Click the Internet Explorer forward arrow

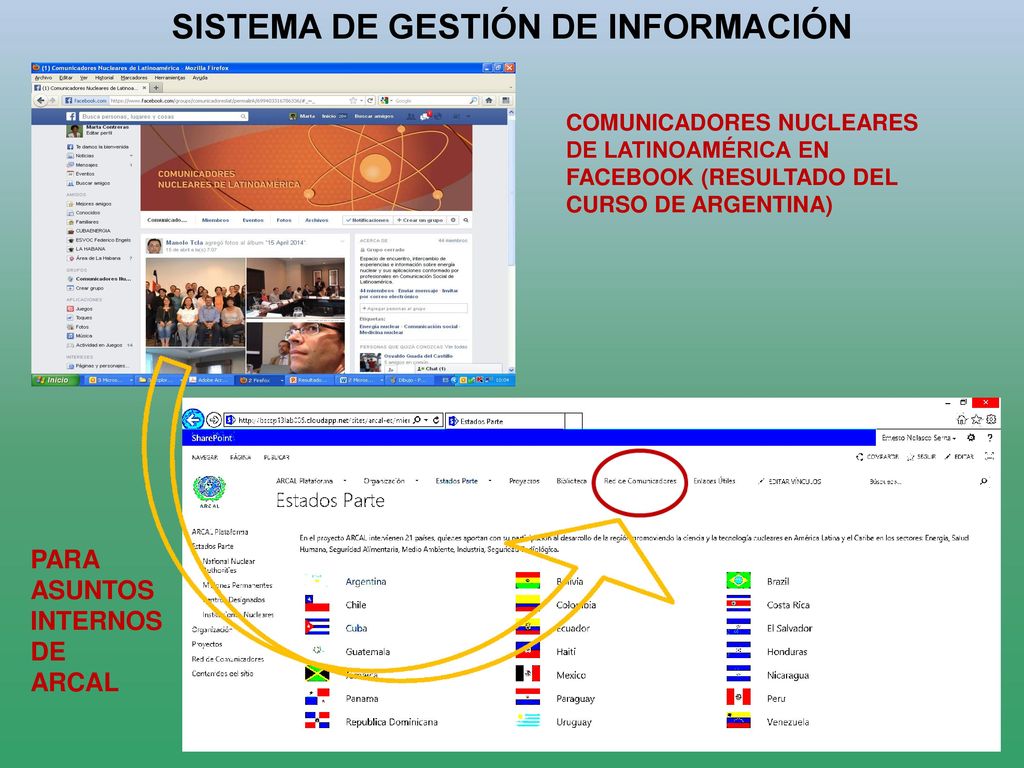(x=214, y=420)
